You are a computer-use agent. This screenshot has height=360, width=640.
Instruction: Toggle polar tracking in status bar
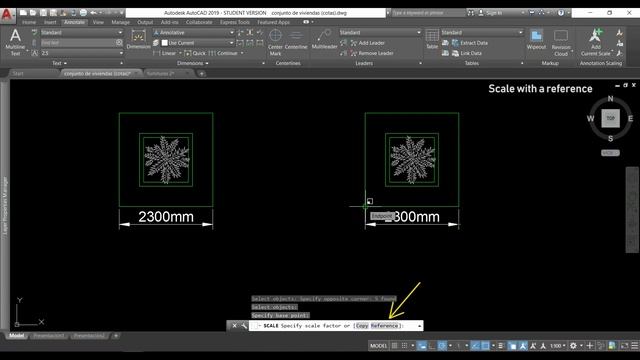[x=442, y=345]
